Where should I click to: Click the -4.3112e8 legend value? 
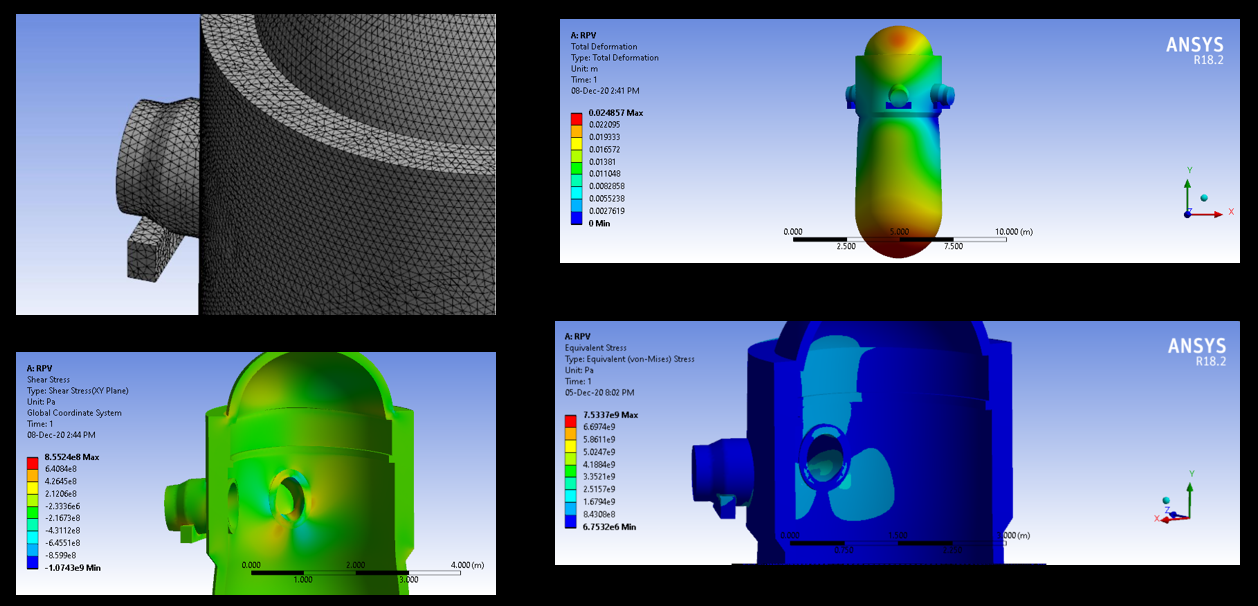pyautogui.click(x=61, y=530)
